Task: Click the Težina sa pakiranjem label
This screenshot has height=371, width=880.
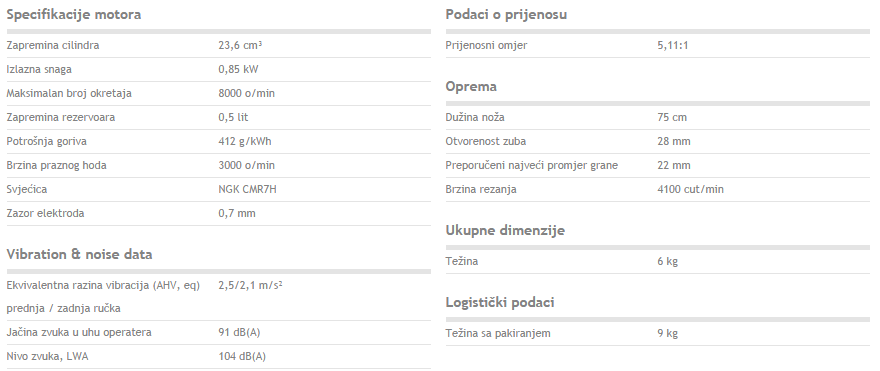Action: pos(498,333)
